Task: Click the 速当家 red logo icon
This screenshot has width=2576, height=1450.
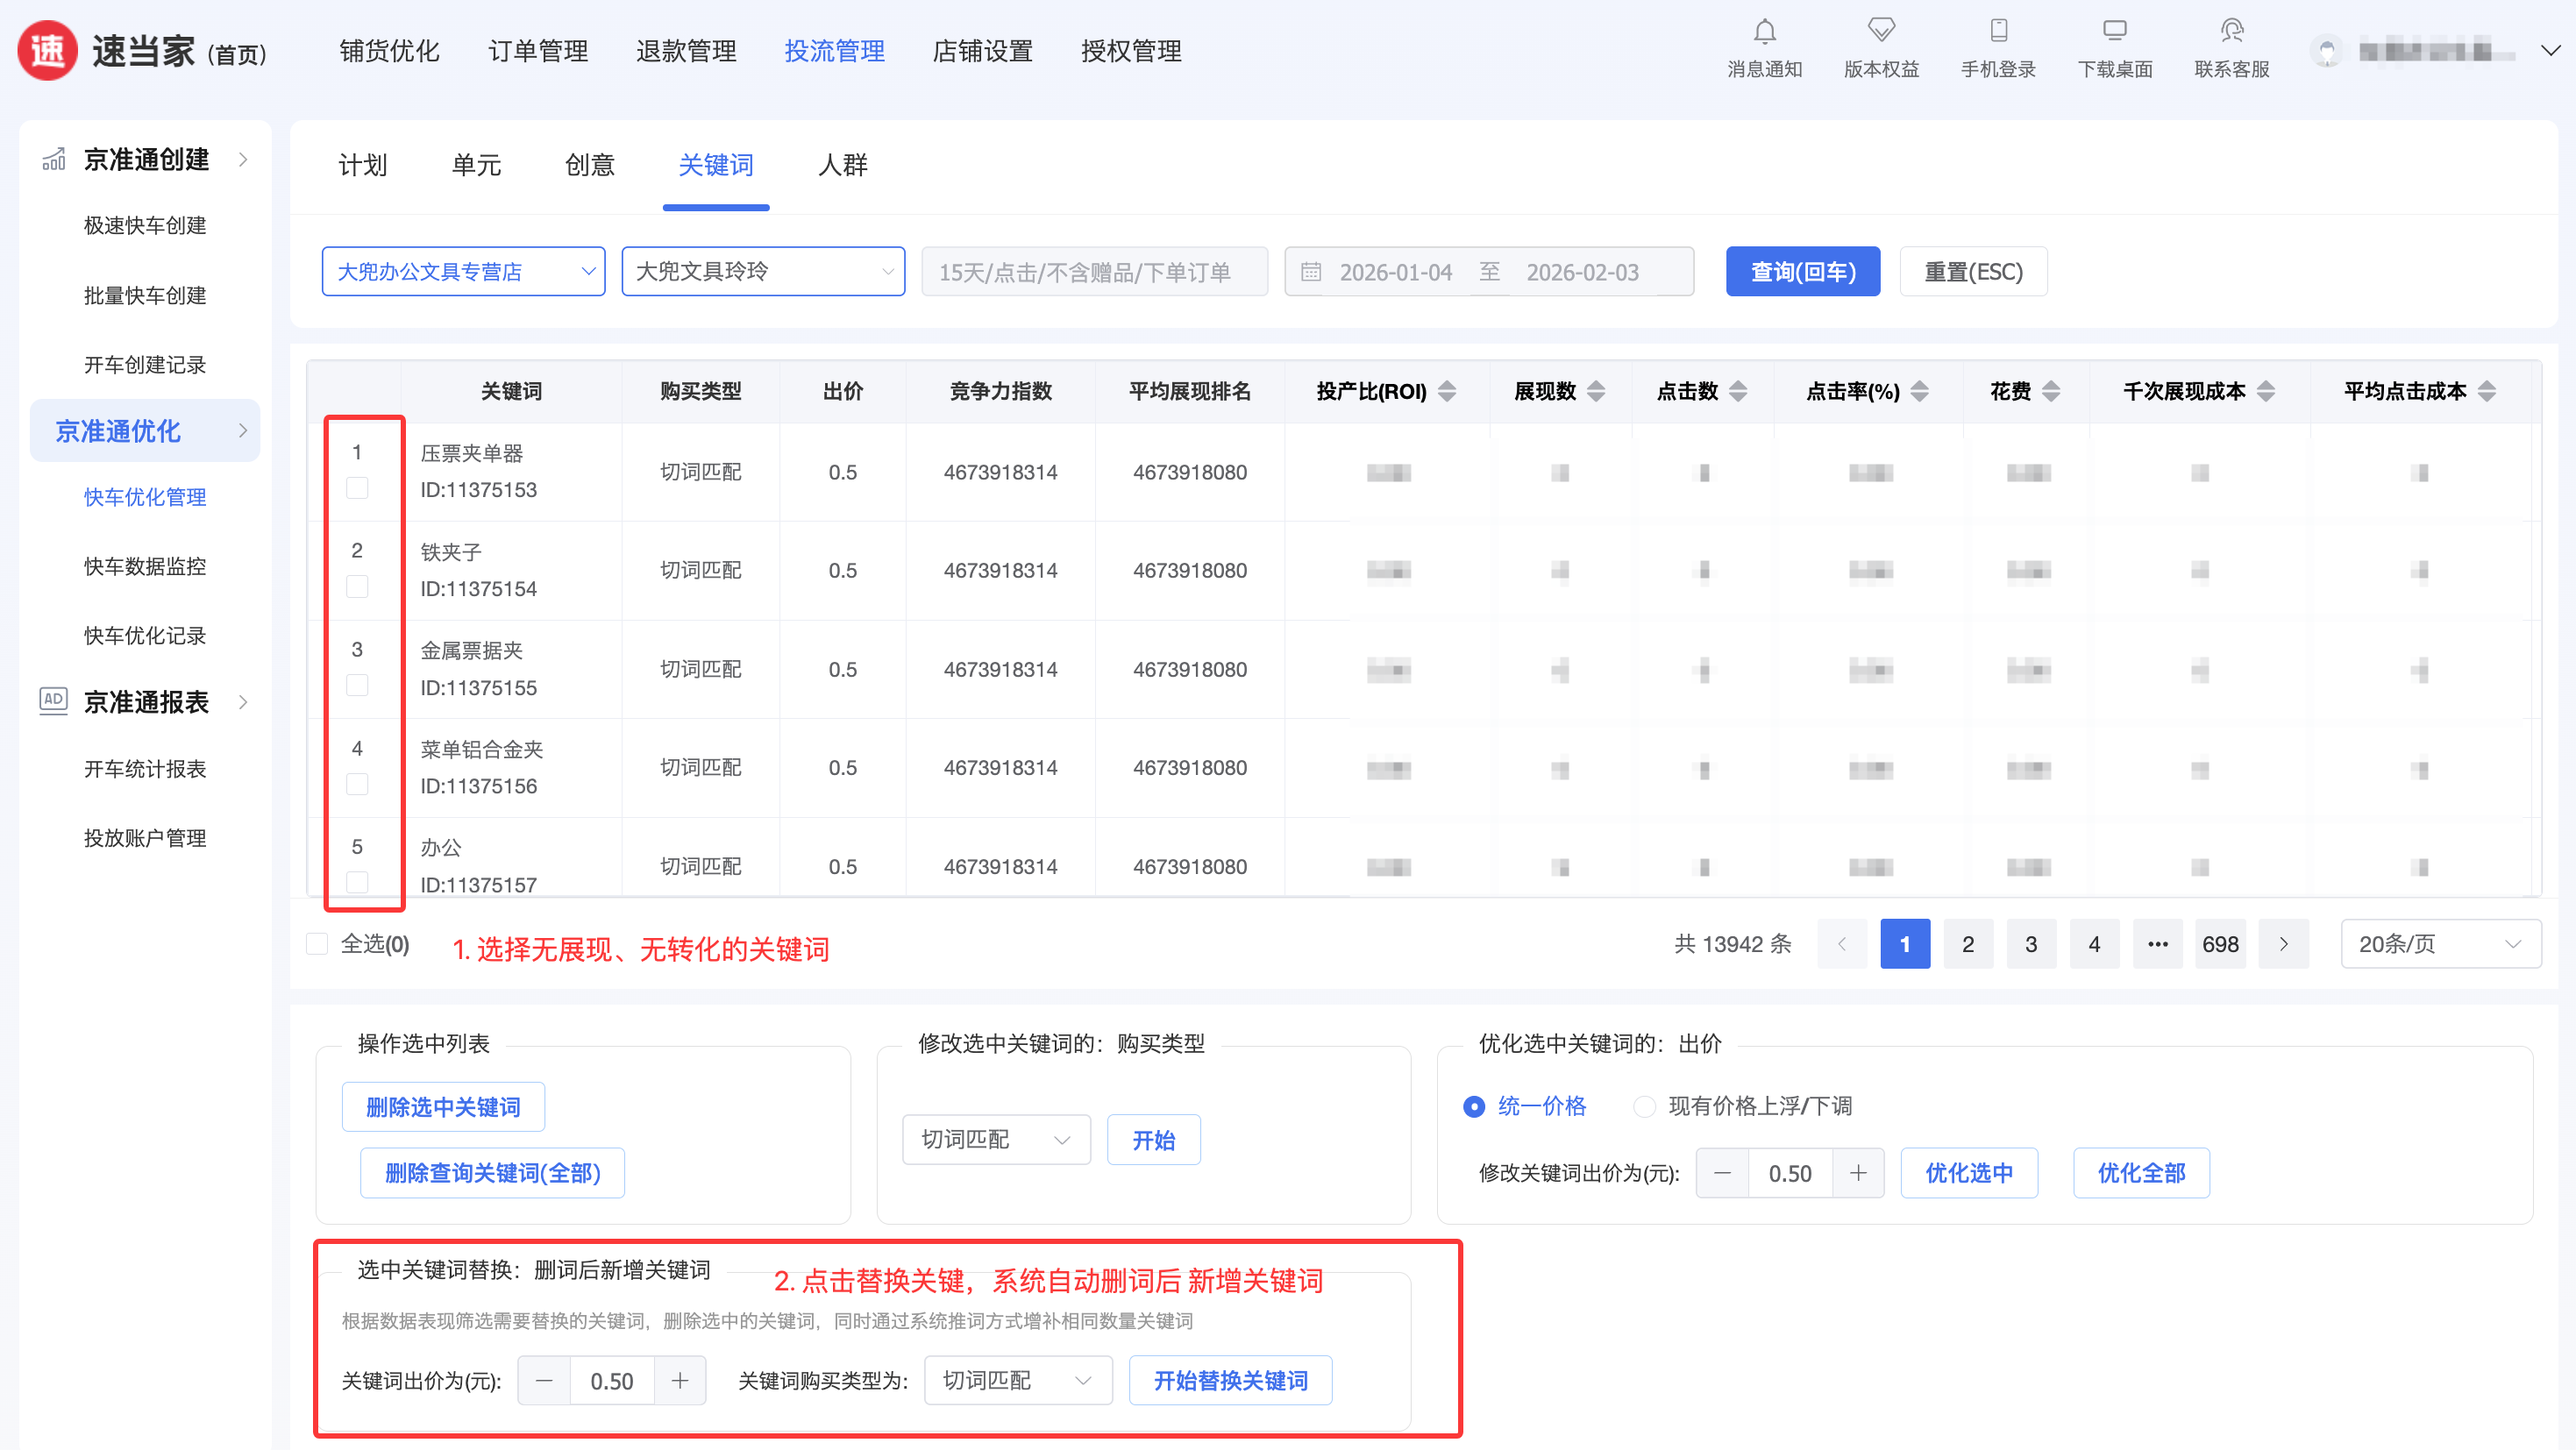Action: point(47,50)
